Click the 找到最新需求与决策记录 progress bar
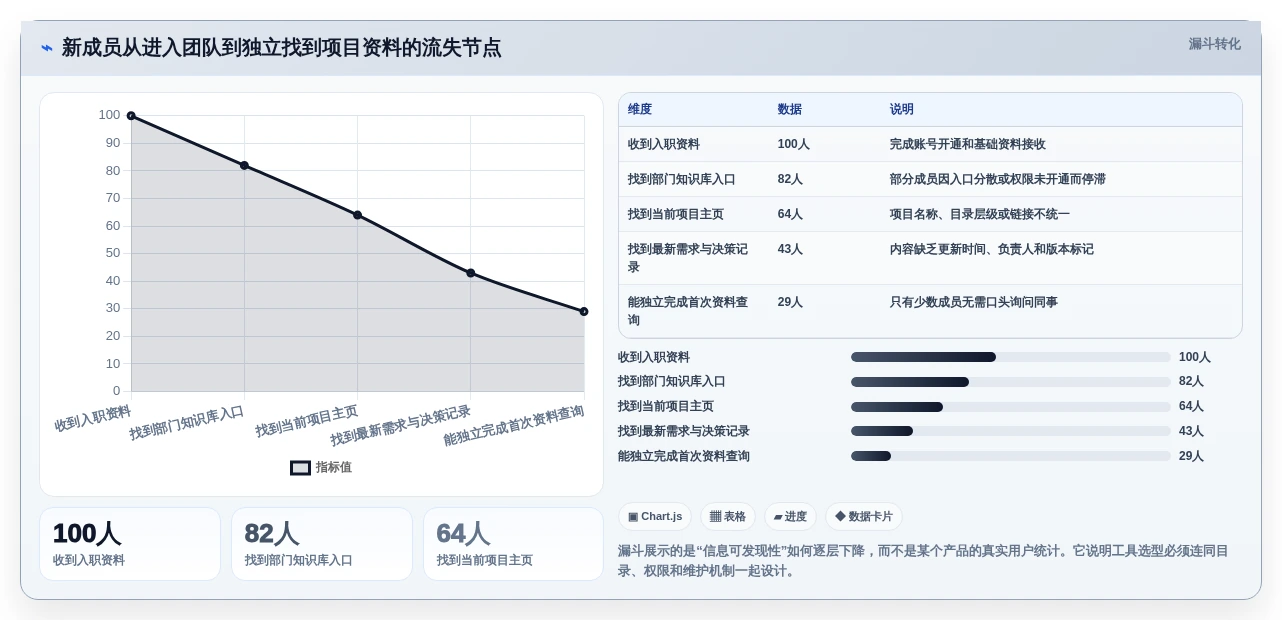Screen dimensions: 1282x620 click(x=1011, y=431)
